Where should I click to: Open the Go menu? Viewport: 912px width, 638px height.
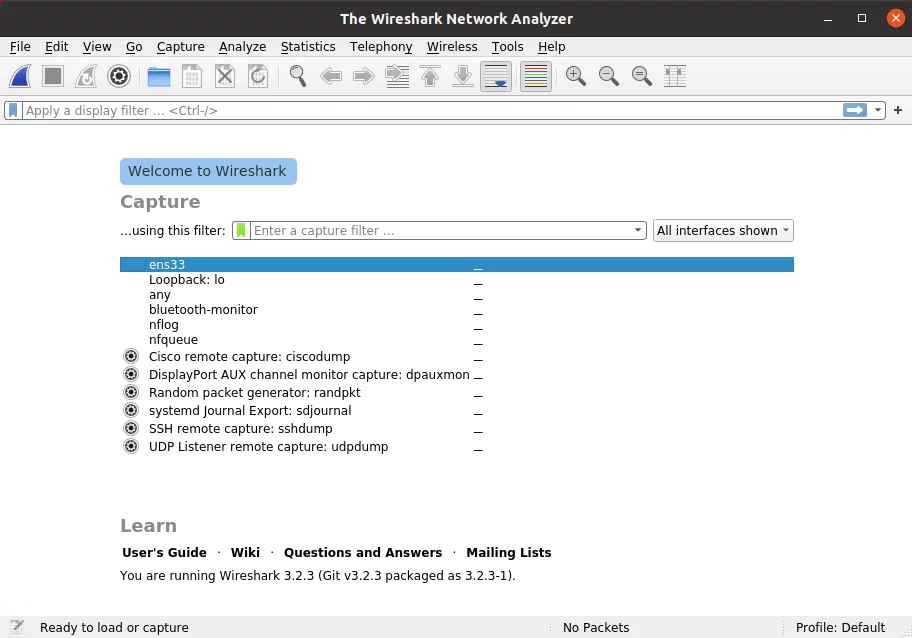tap(134, 47)
